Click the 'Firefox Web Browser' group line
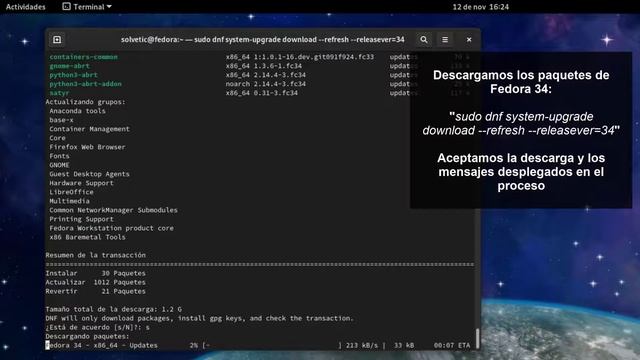Image resolution: width=640 pixels, height=360 pixels. 87,147
